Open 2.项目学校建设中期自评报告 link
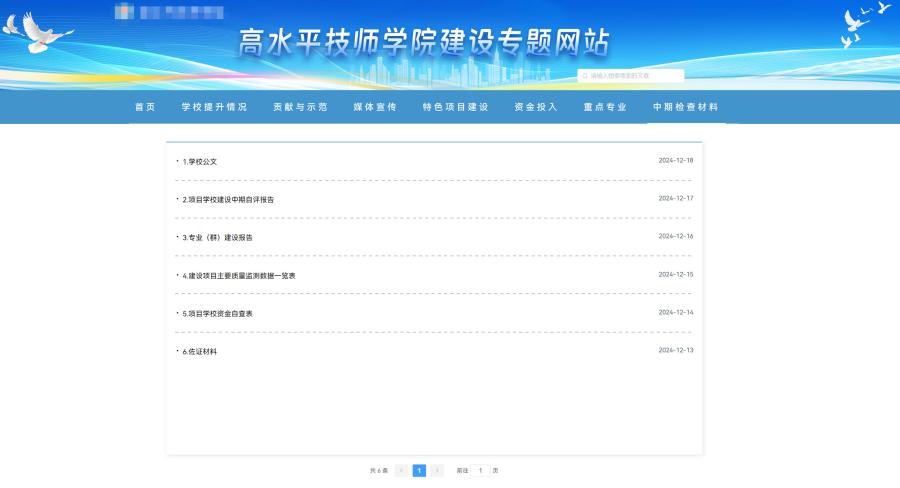The image size is (900, 488). tap(228, 199)
